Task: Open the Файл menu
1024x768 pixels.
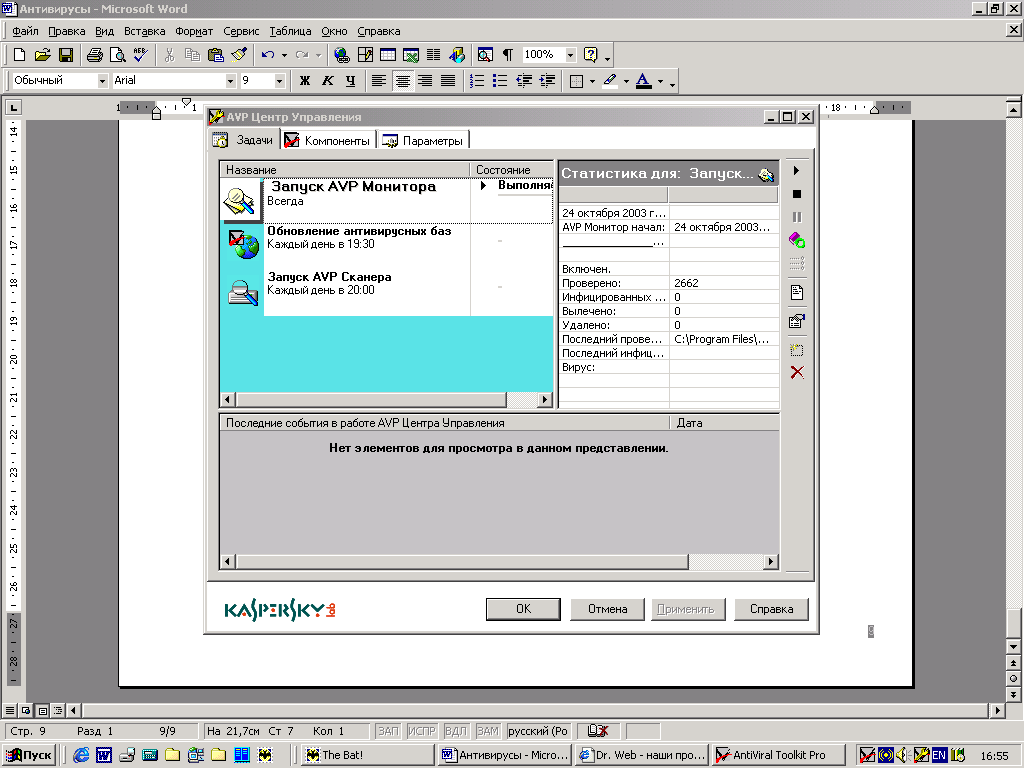Action: 25,31
